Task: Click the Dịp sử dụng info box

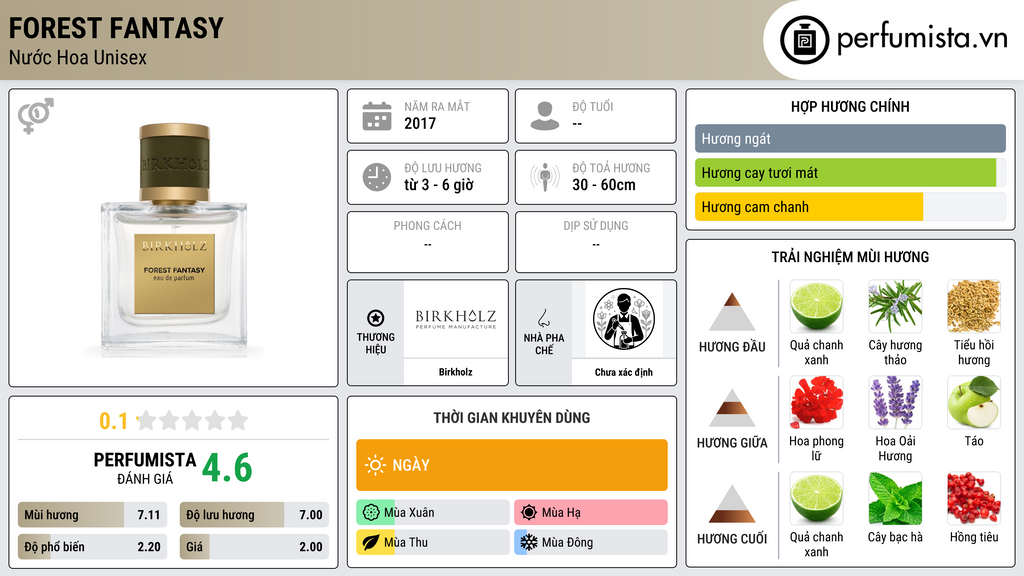Action: point(596,242)
